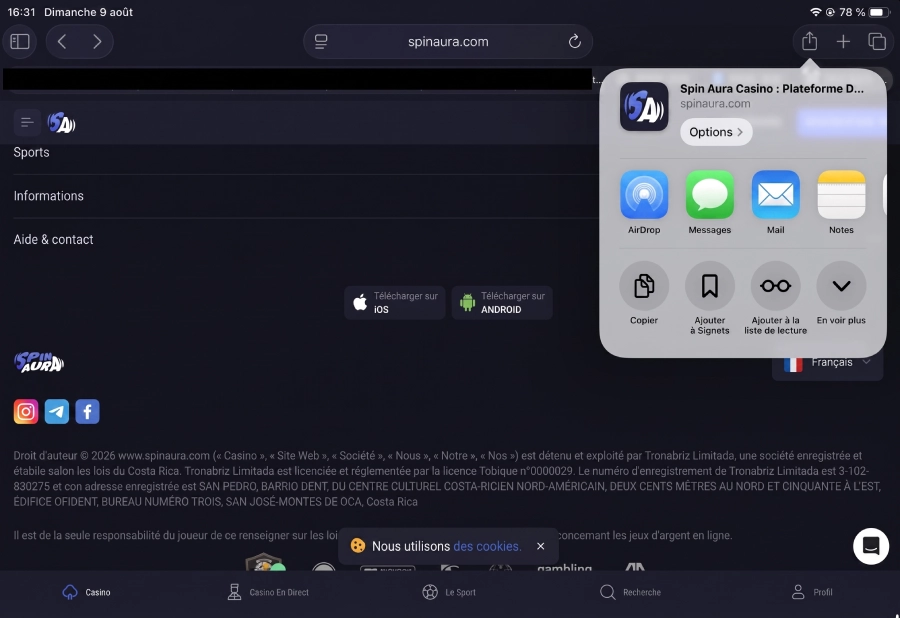
Task: Toggle the Safari sidebar icon
Action: (x=20, y=41)
